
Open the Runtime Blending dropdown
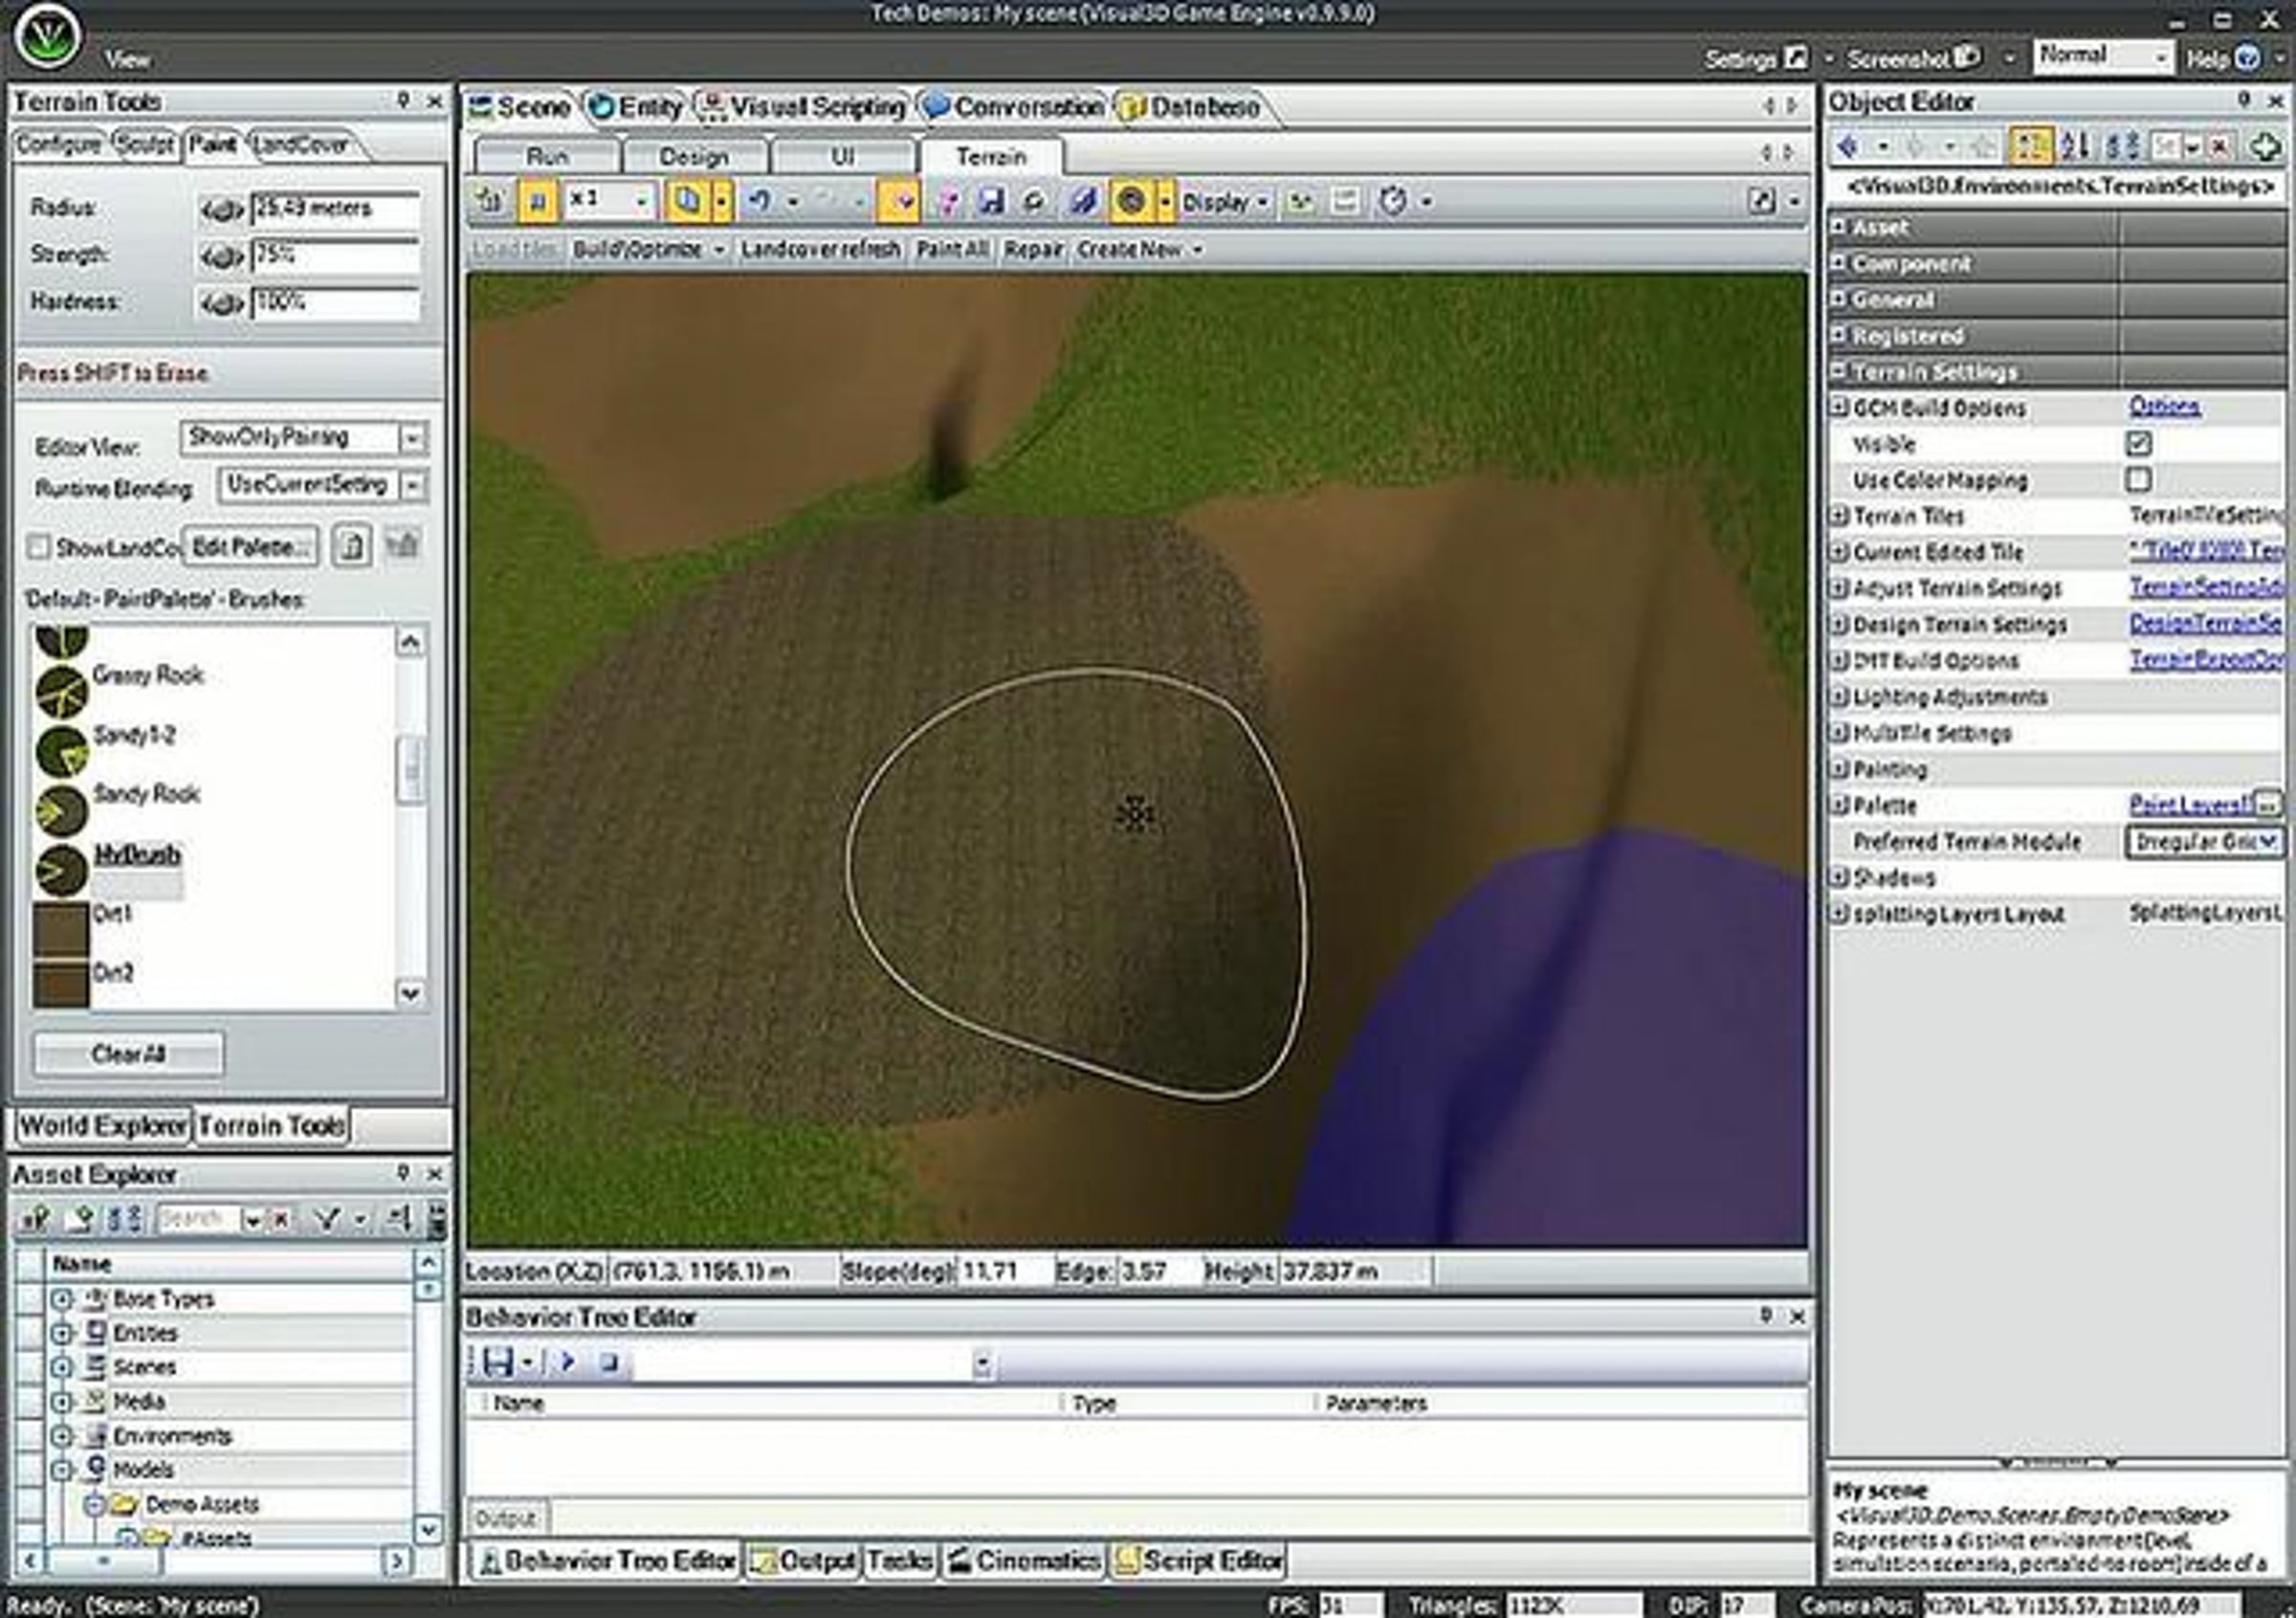pos(412,486)
